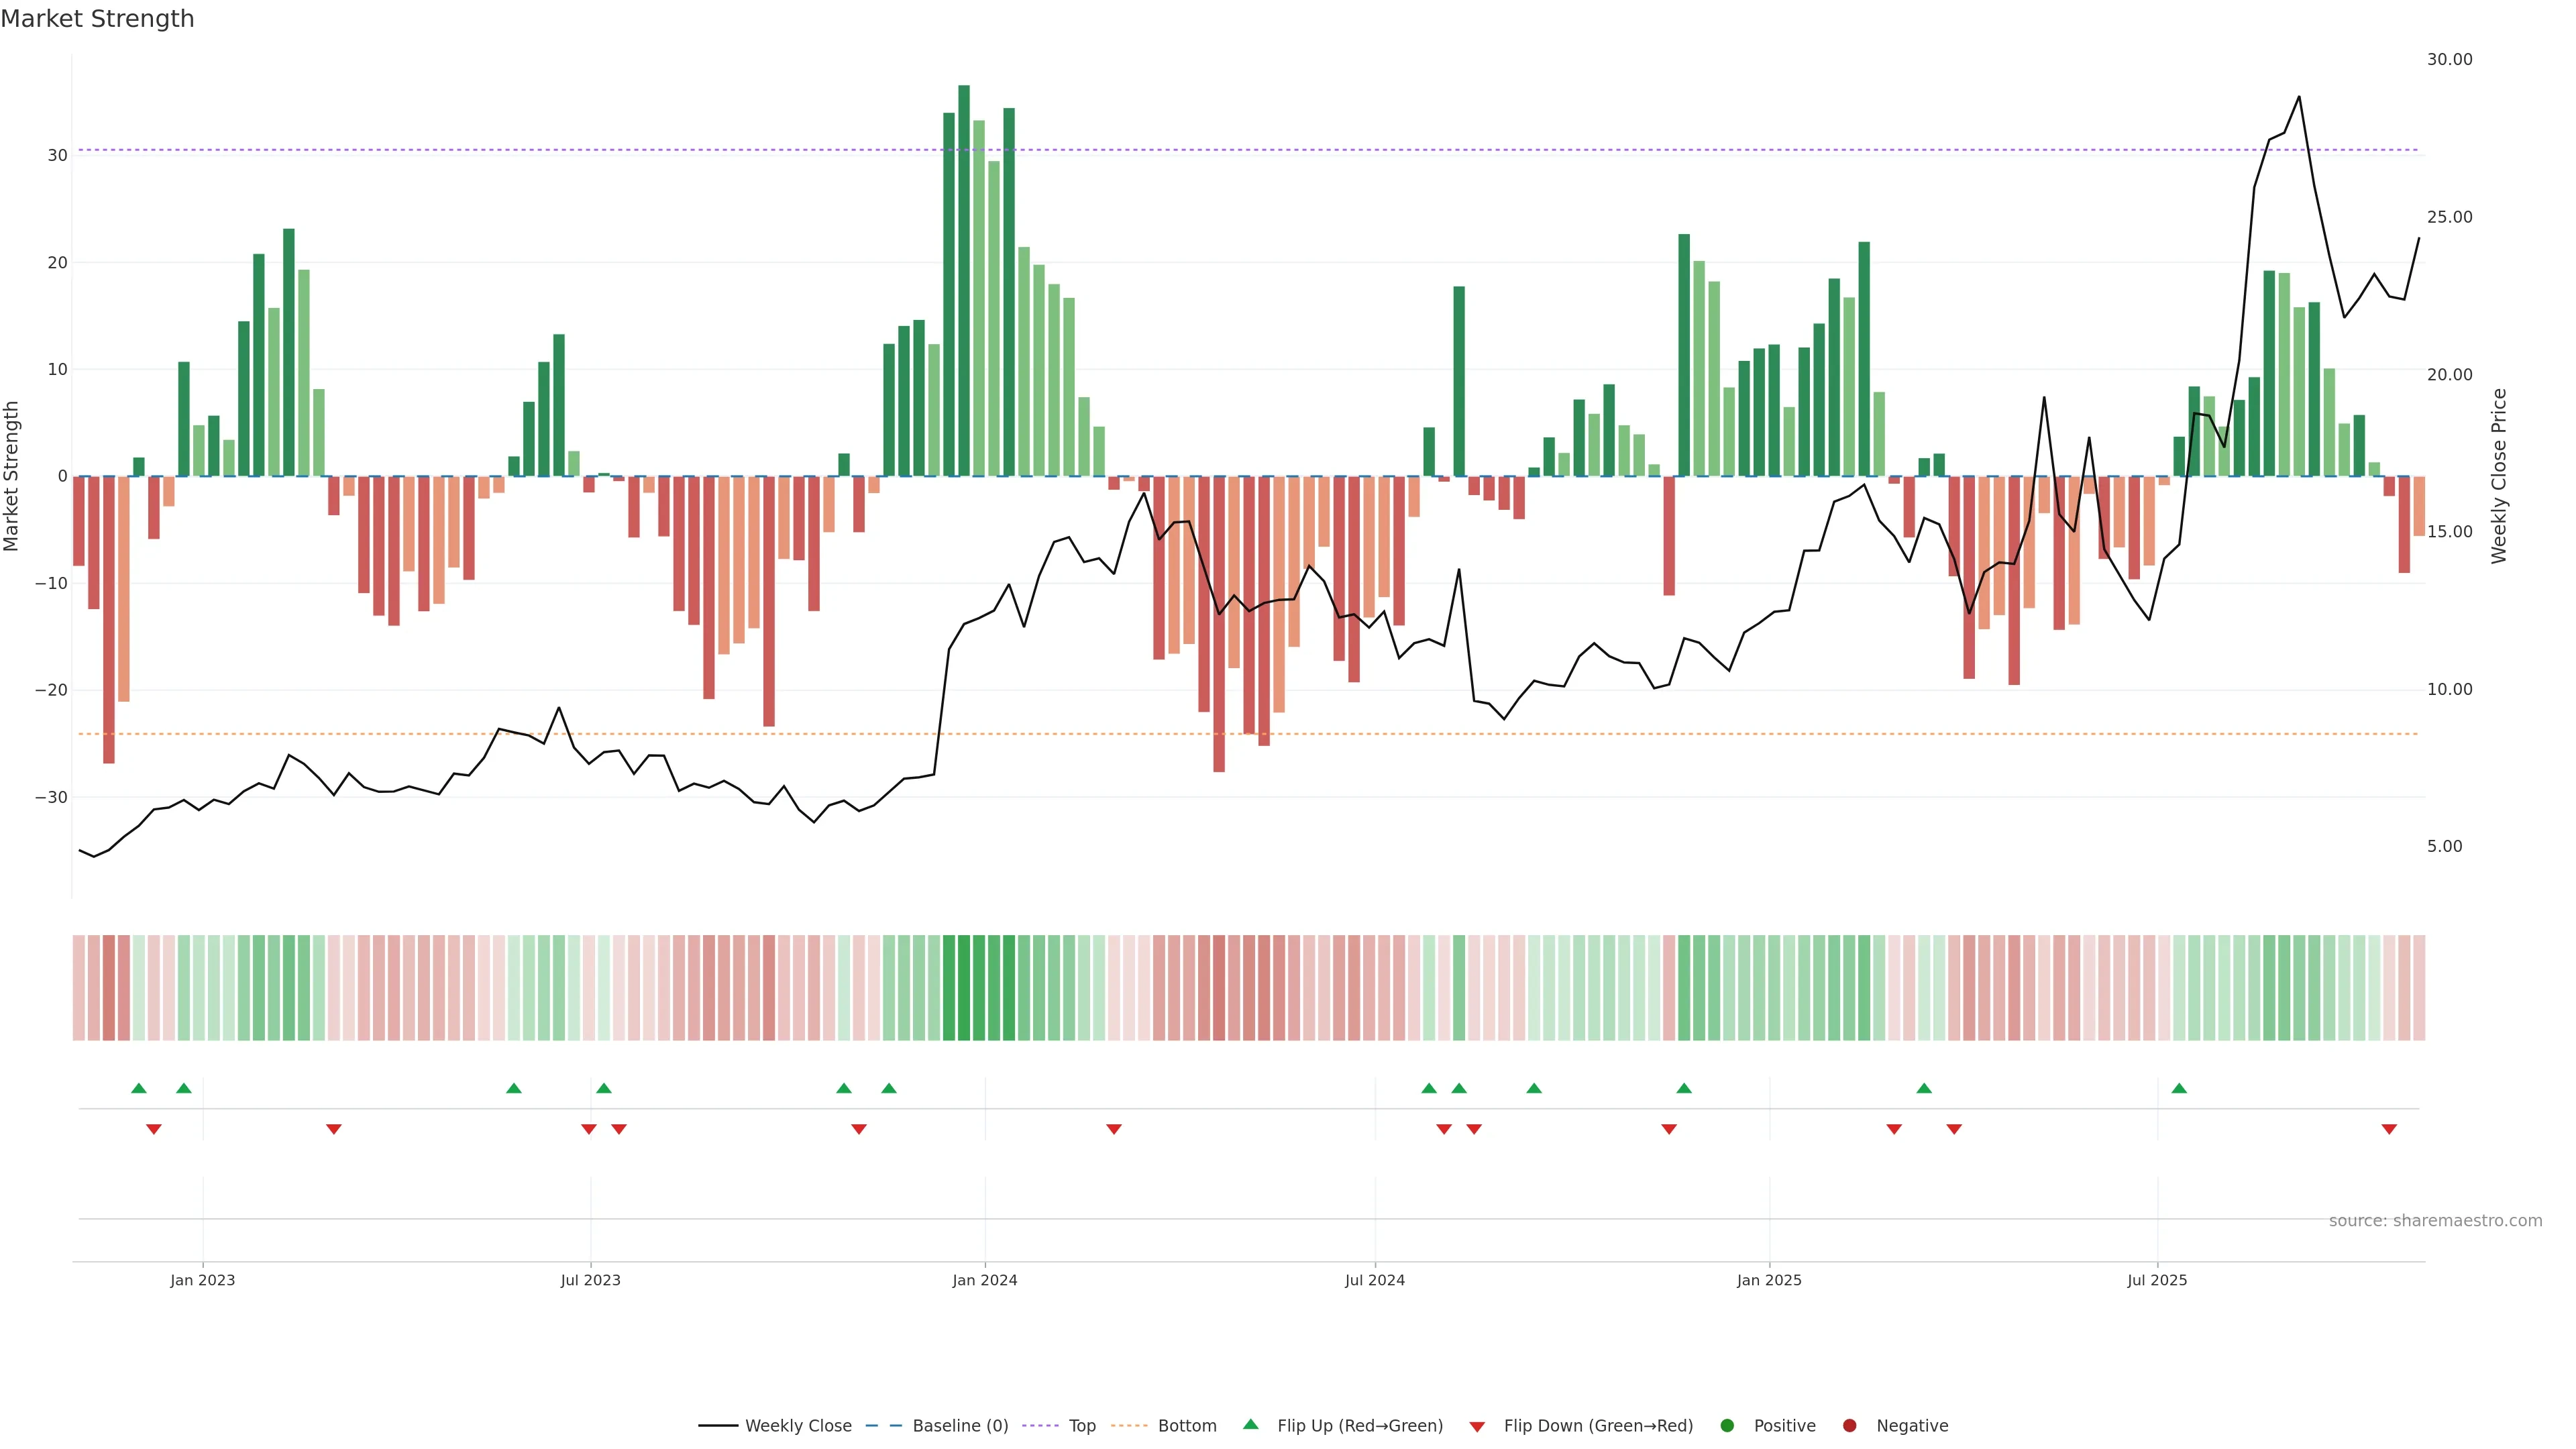Click the Market Strength chart title
This screenshot has width=2576, height=1449.
point(97,19)
